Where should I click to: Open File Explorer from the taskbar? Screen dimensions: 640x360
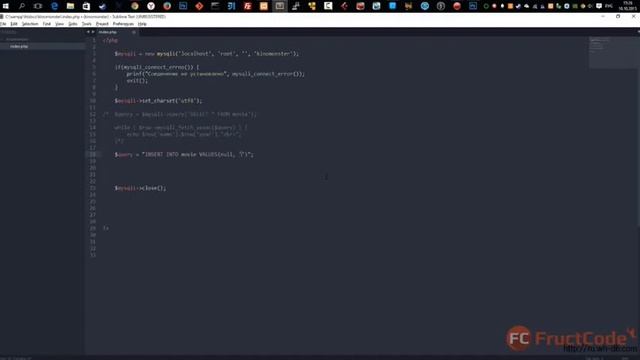[70, 6]
